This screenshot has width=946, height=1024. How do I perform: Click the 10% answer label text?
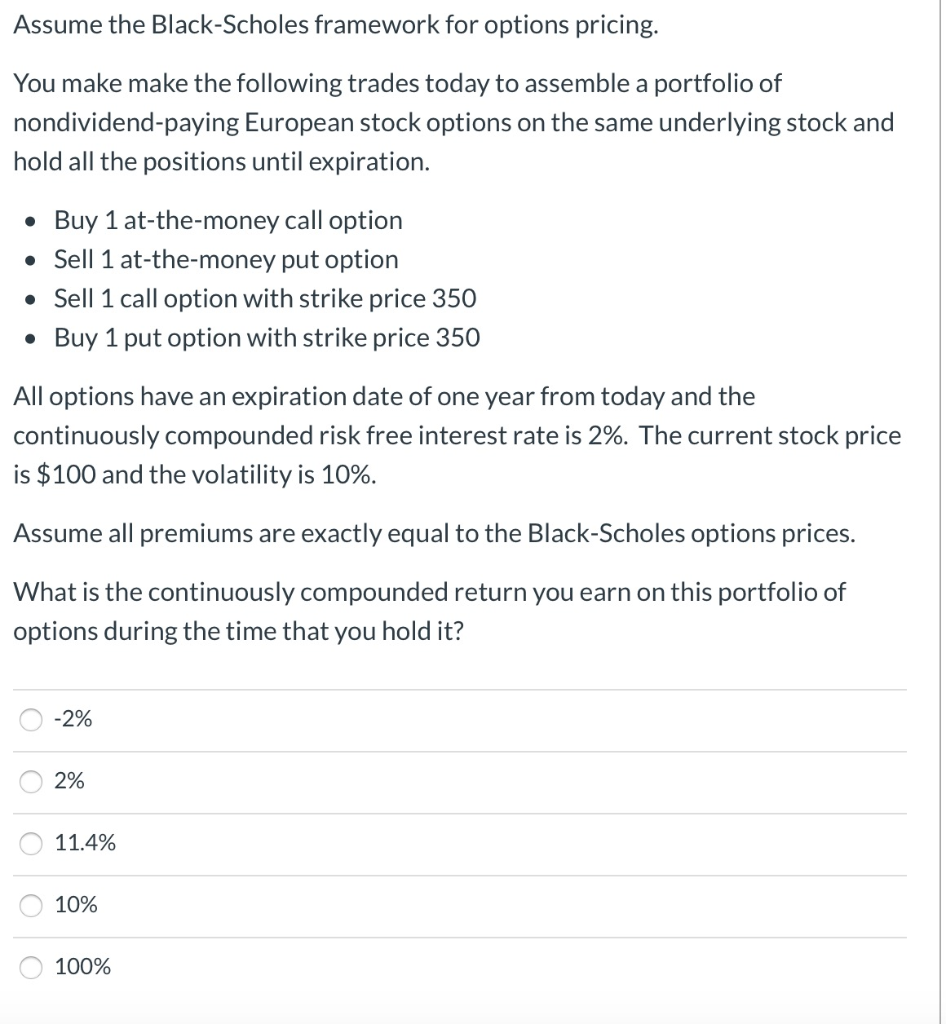pyautogui.click(x=76, y=905)
